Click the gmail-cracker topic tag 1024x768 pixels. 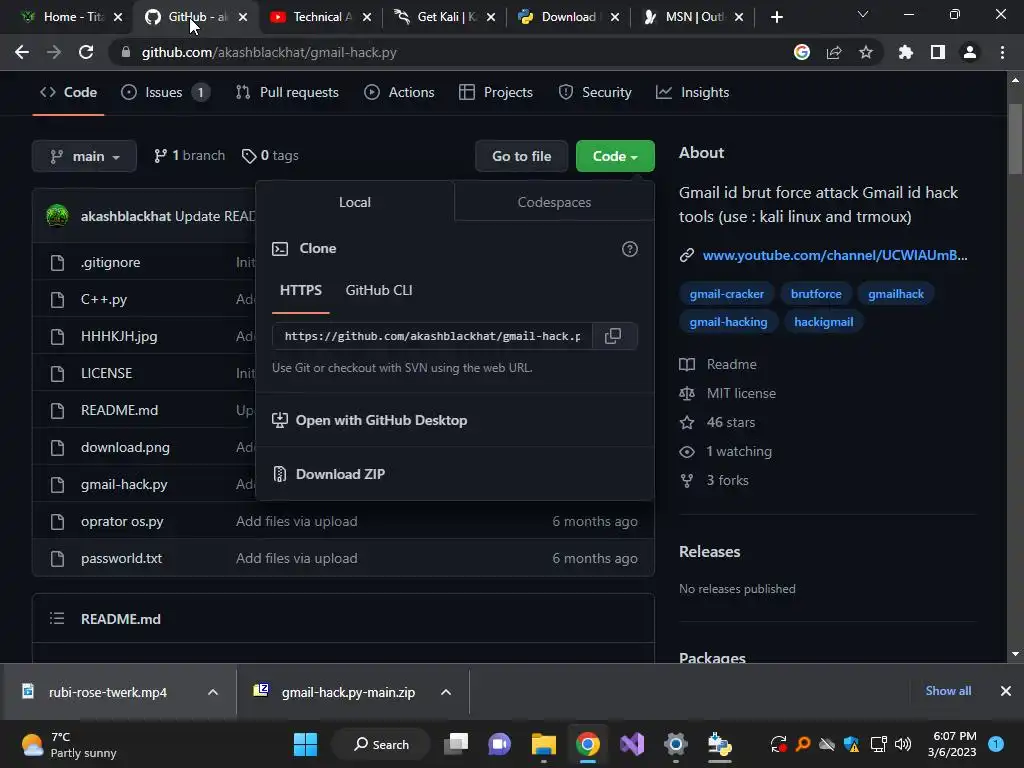727,294
